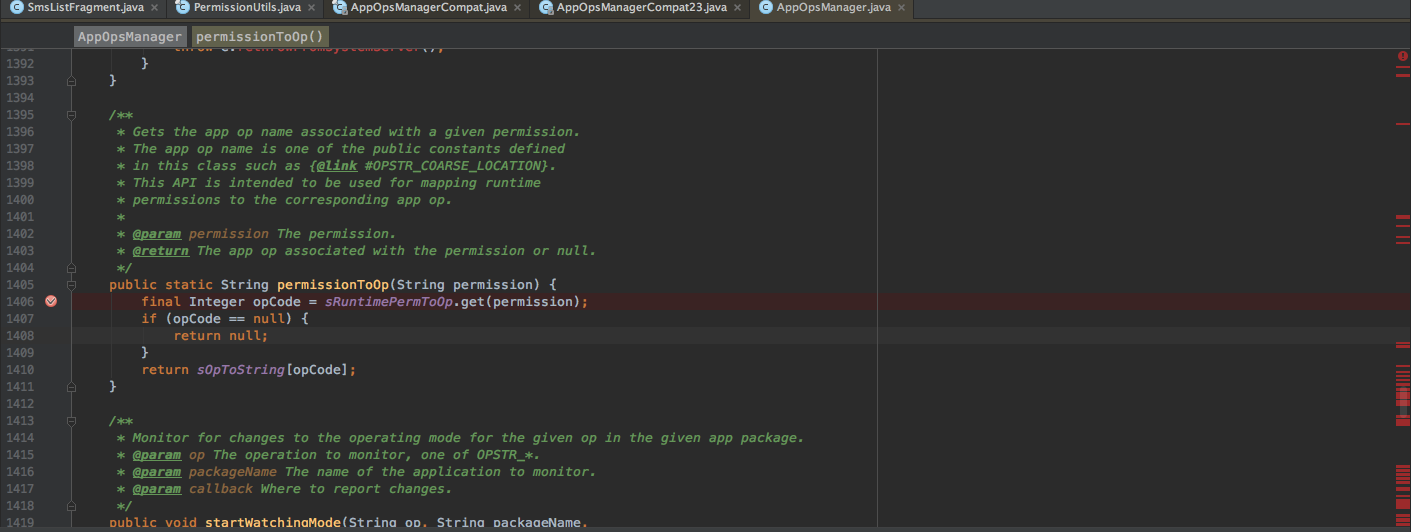Select the AppOpsManager.java tab

tap(830, 7)
